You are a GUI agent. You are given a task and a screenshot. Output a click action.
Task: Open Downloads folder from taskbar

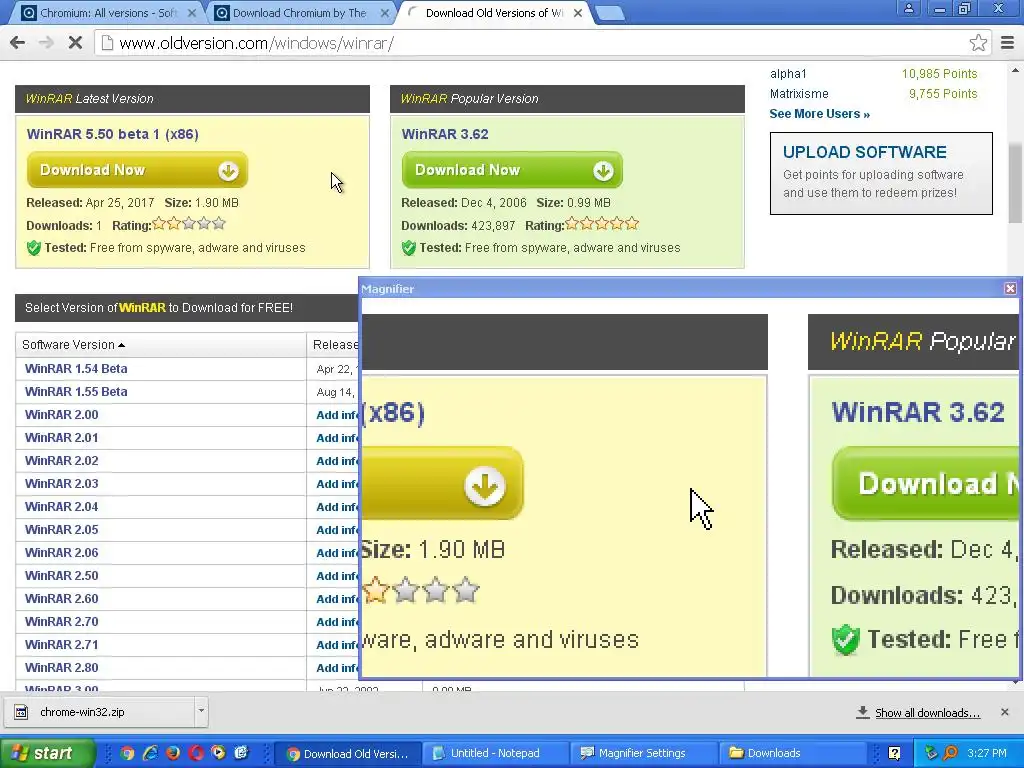point(792,753)
